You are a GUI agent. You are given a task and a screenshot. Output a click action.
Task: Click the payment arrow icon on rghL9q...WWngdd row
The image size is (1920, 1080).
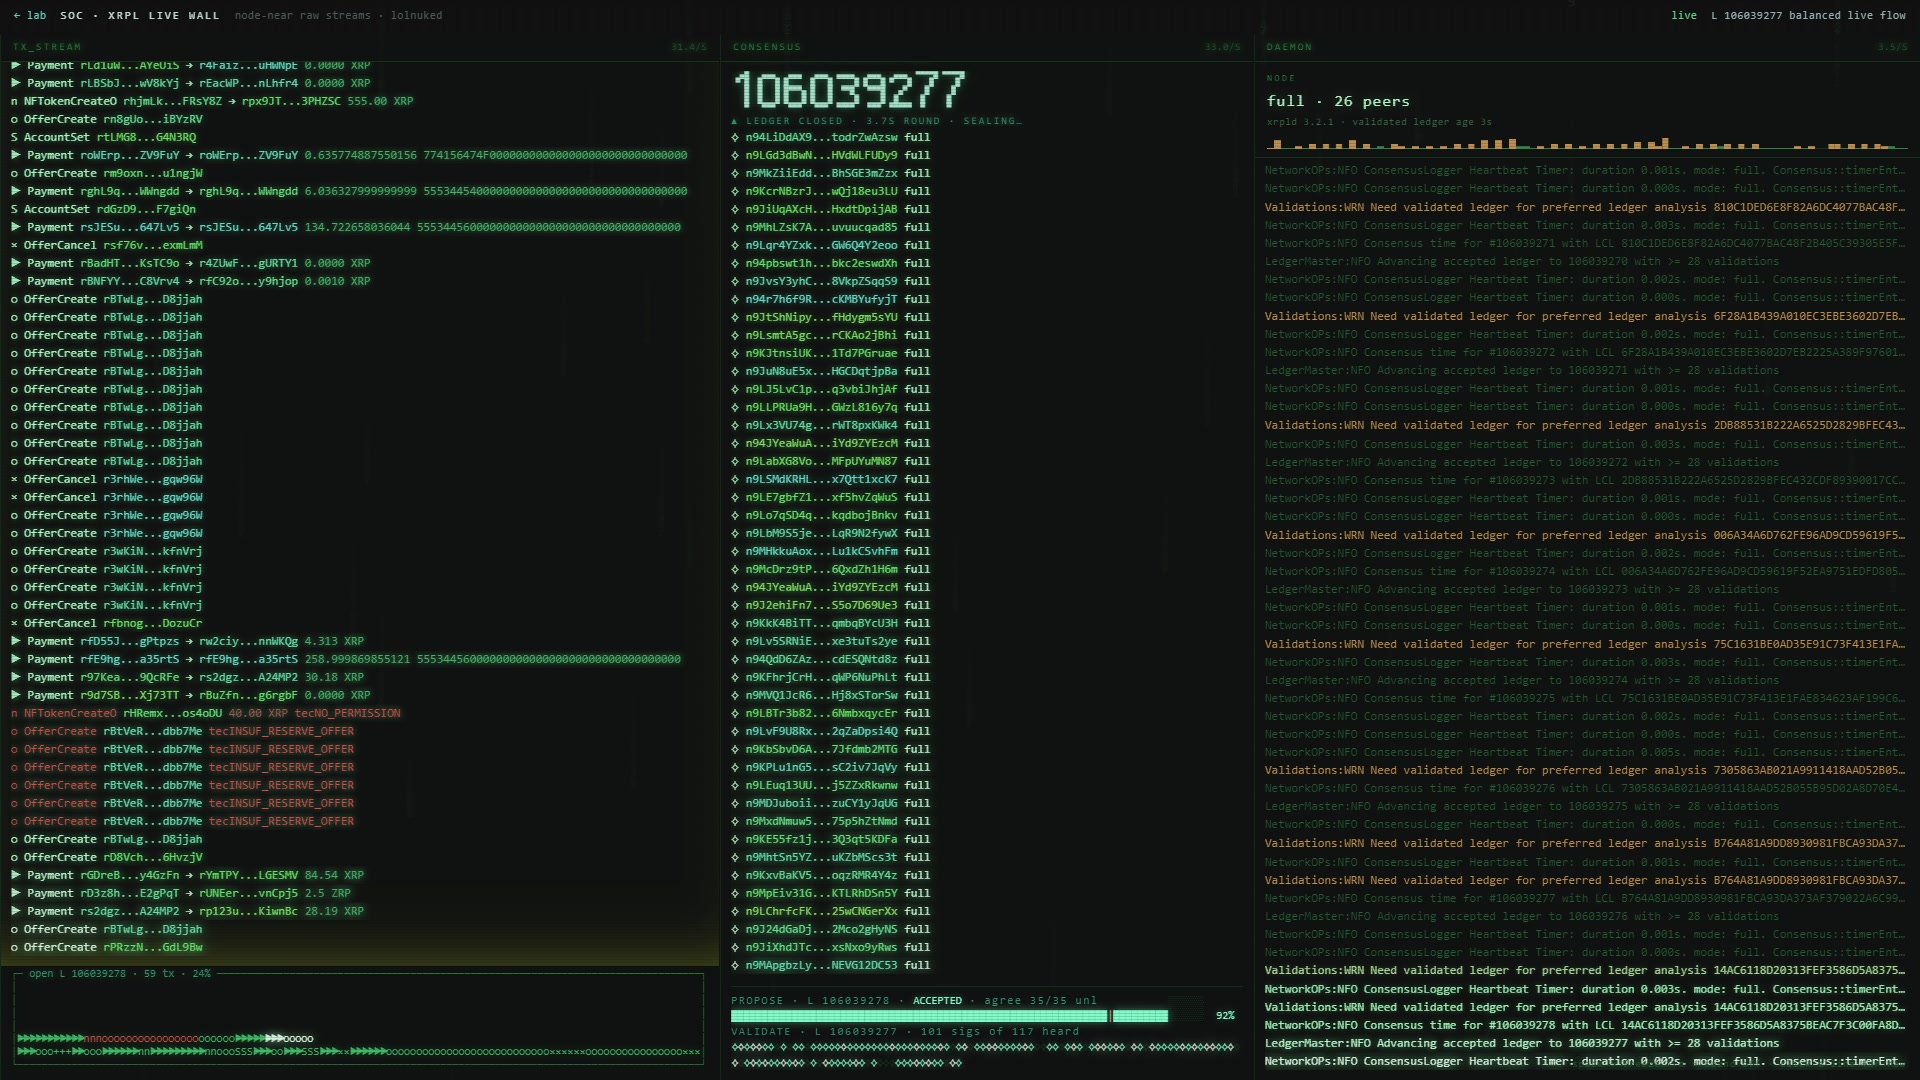pyautogui.click(x=15, y=191)
